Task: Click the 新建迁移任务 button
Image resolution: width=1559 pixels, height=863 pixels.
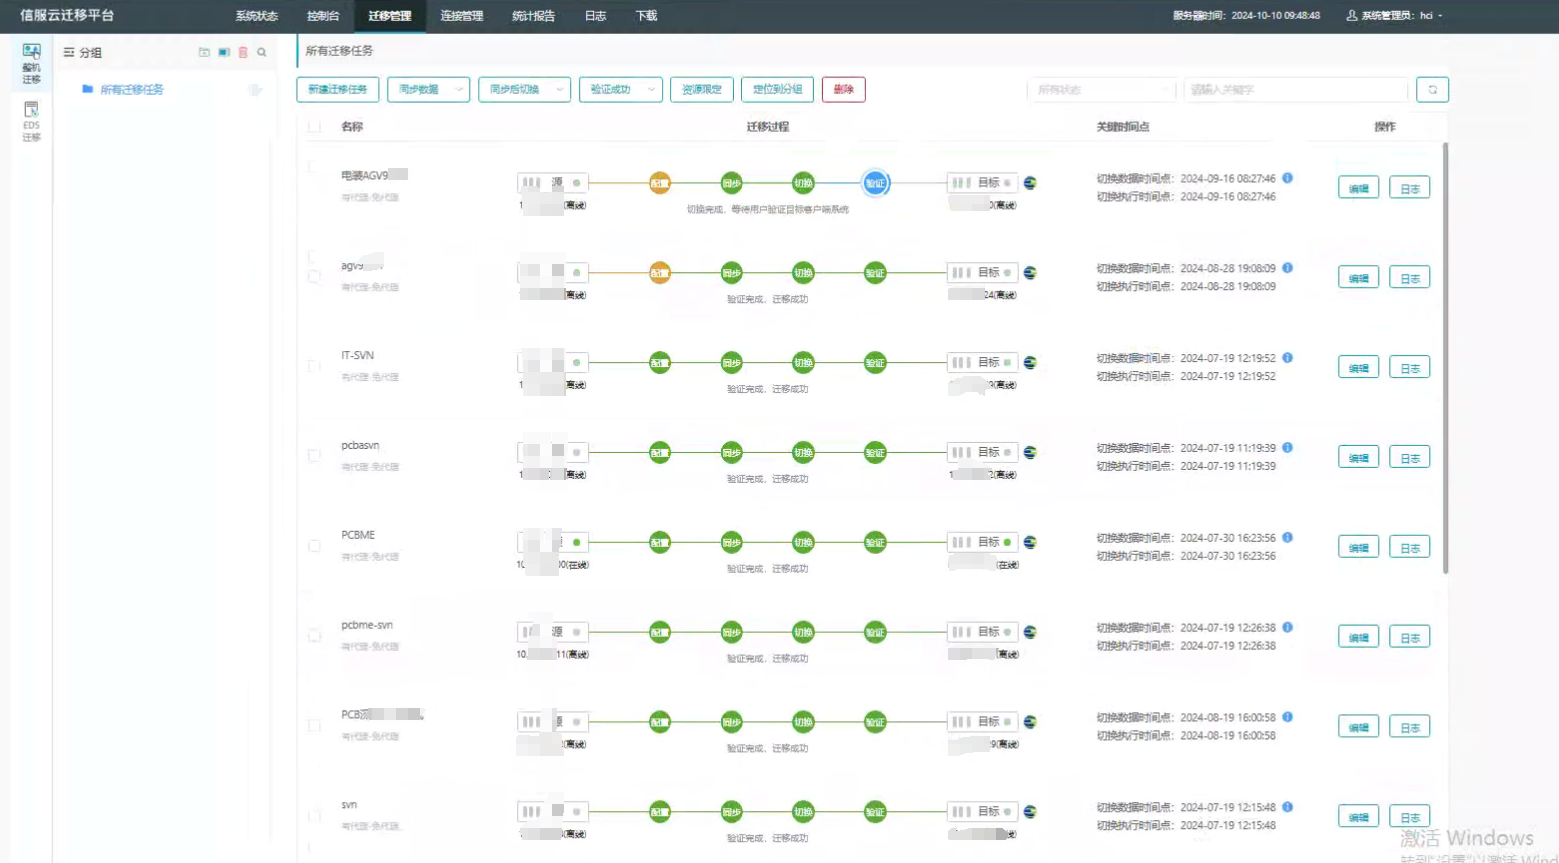Action: click(x=337, y=90)
